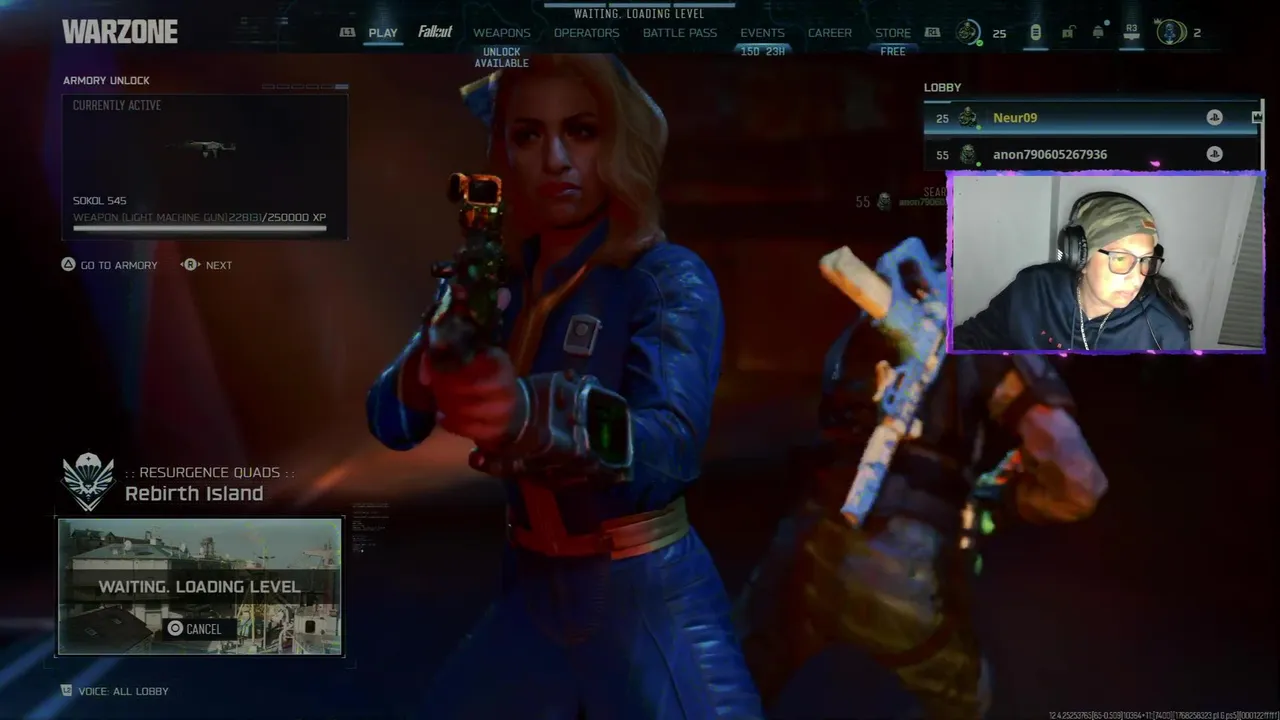
Task: Click the WARZONE logo
Action: point(120,32)
